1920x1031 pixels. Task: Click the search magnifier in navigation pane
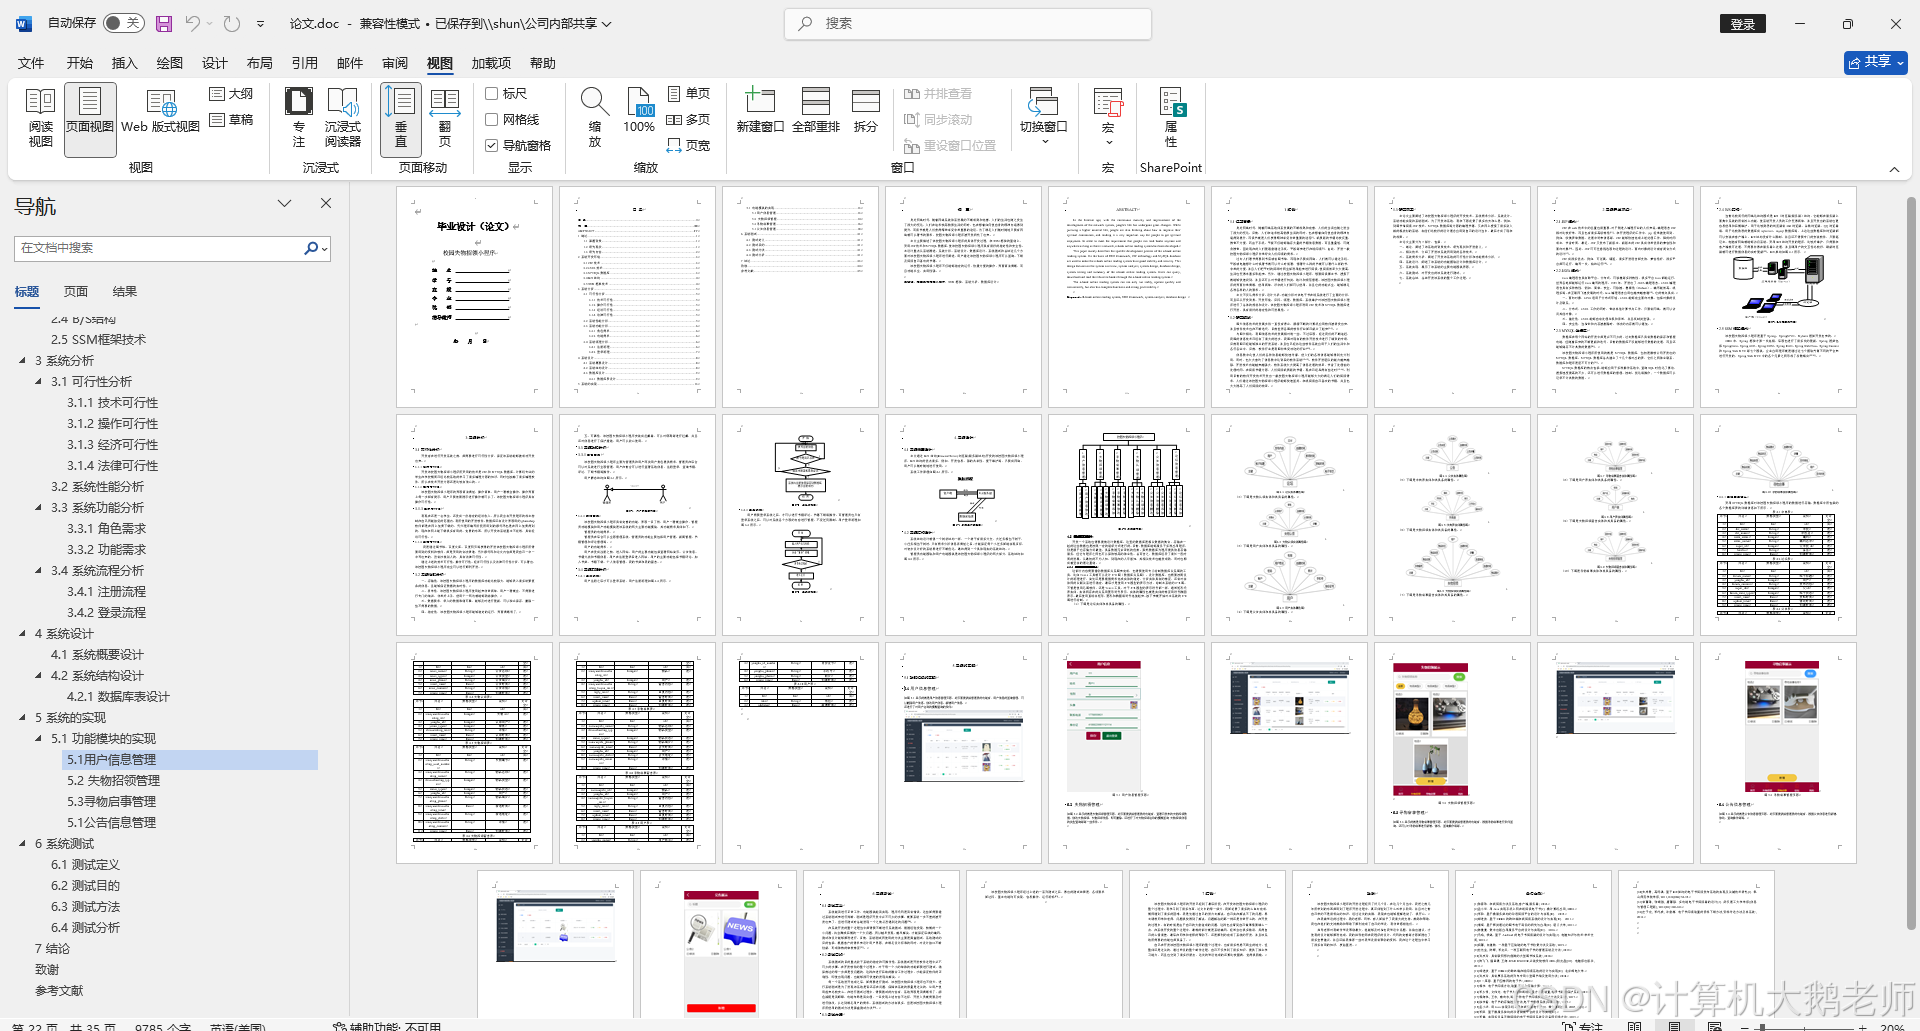pos(311,248)
